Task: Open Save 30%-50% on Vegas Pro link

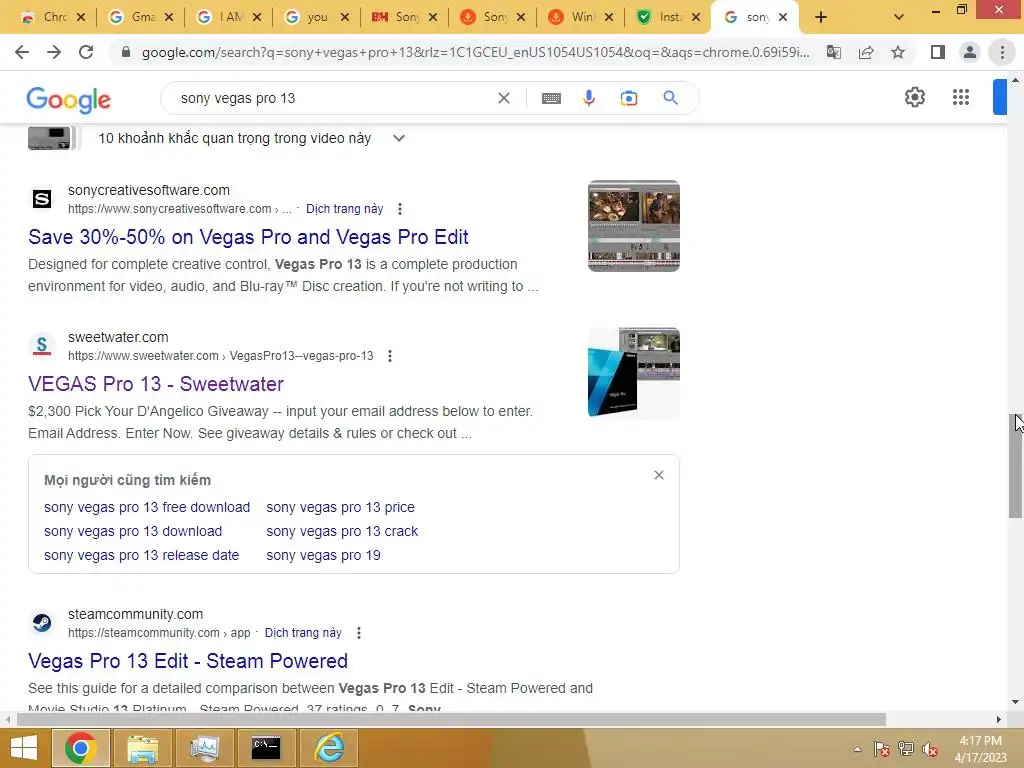Action: click(x=248, y=237)
